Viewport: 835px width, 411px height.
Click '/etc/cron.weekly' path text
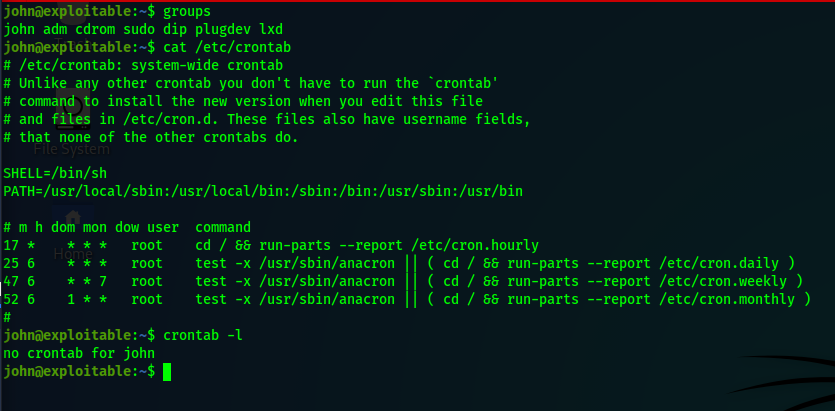(x=723, y=281)
